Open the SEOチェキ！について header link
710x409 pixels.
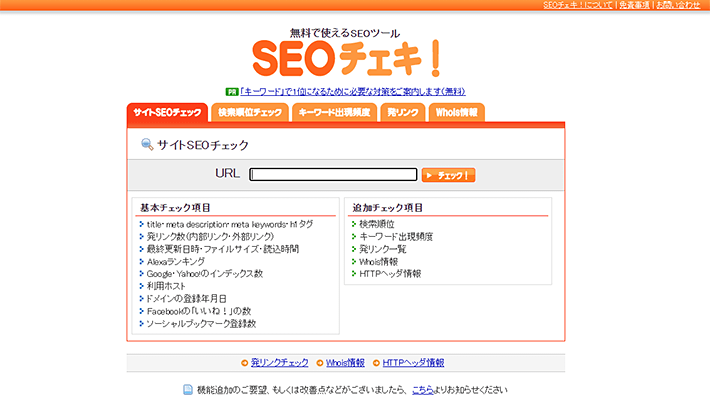coord(577,5)
